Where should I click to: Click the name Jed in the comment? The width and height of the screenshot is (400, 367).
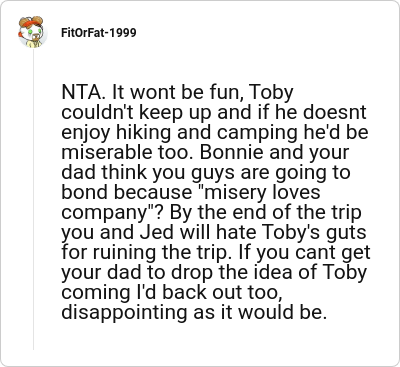[x=156, y=232]
